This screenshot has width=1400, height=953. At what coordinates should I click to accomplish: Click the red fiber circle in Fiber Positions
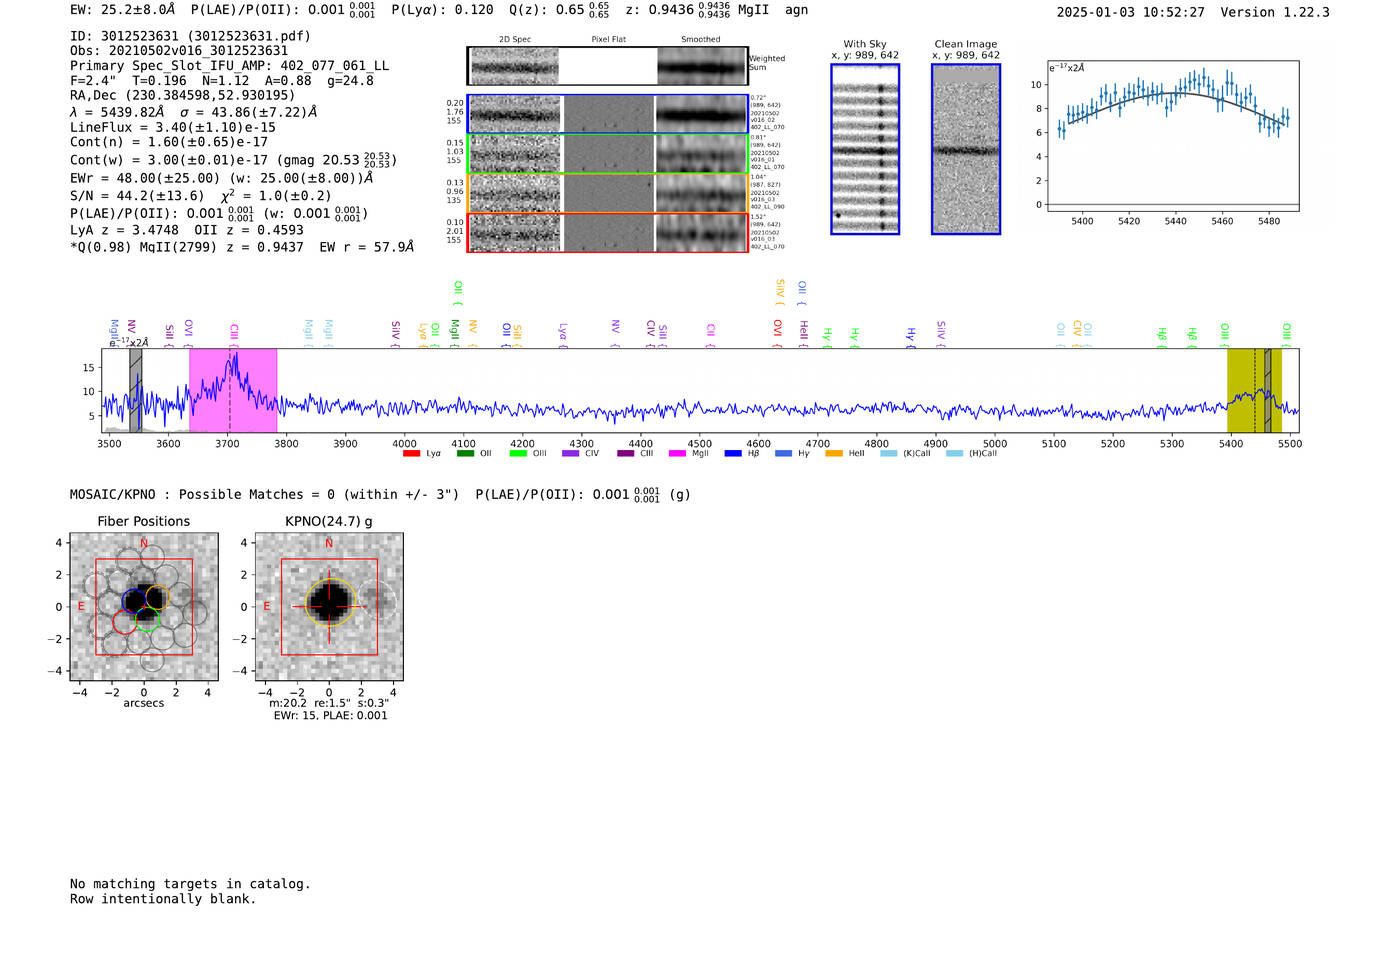pos(125,622)
